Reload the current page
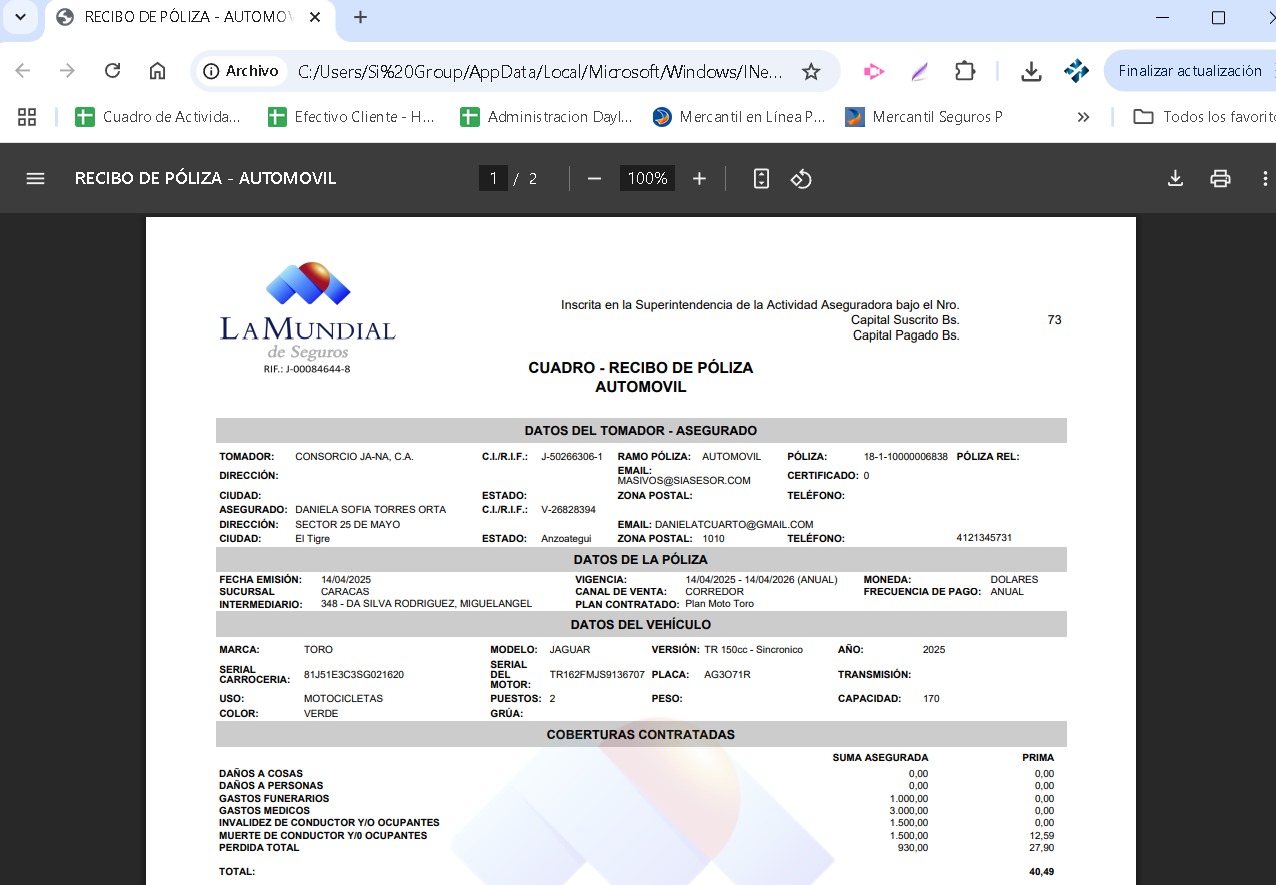1276x885 pixels. coord(112,71)
